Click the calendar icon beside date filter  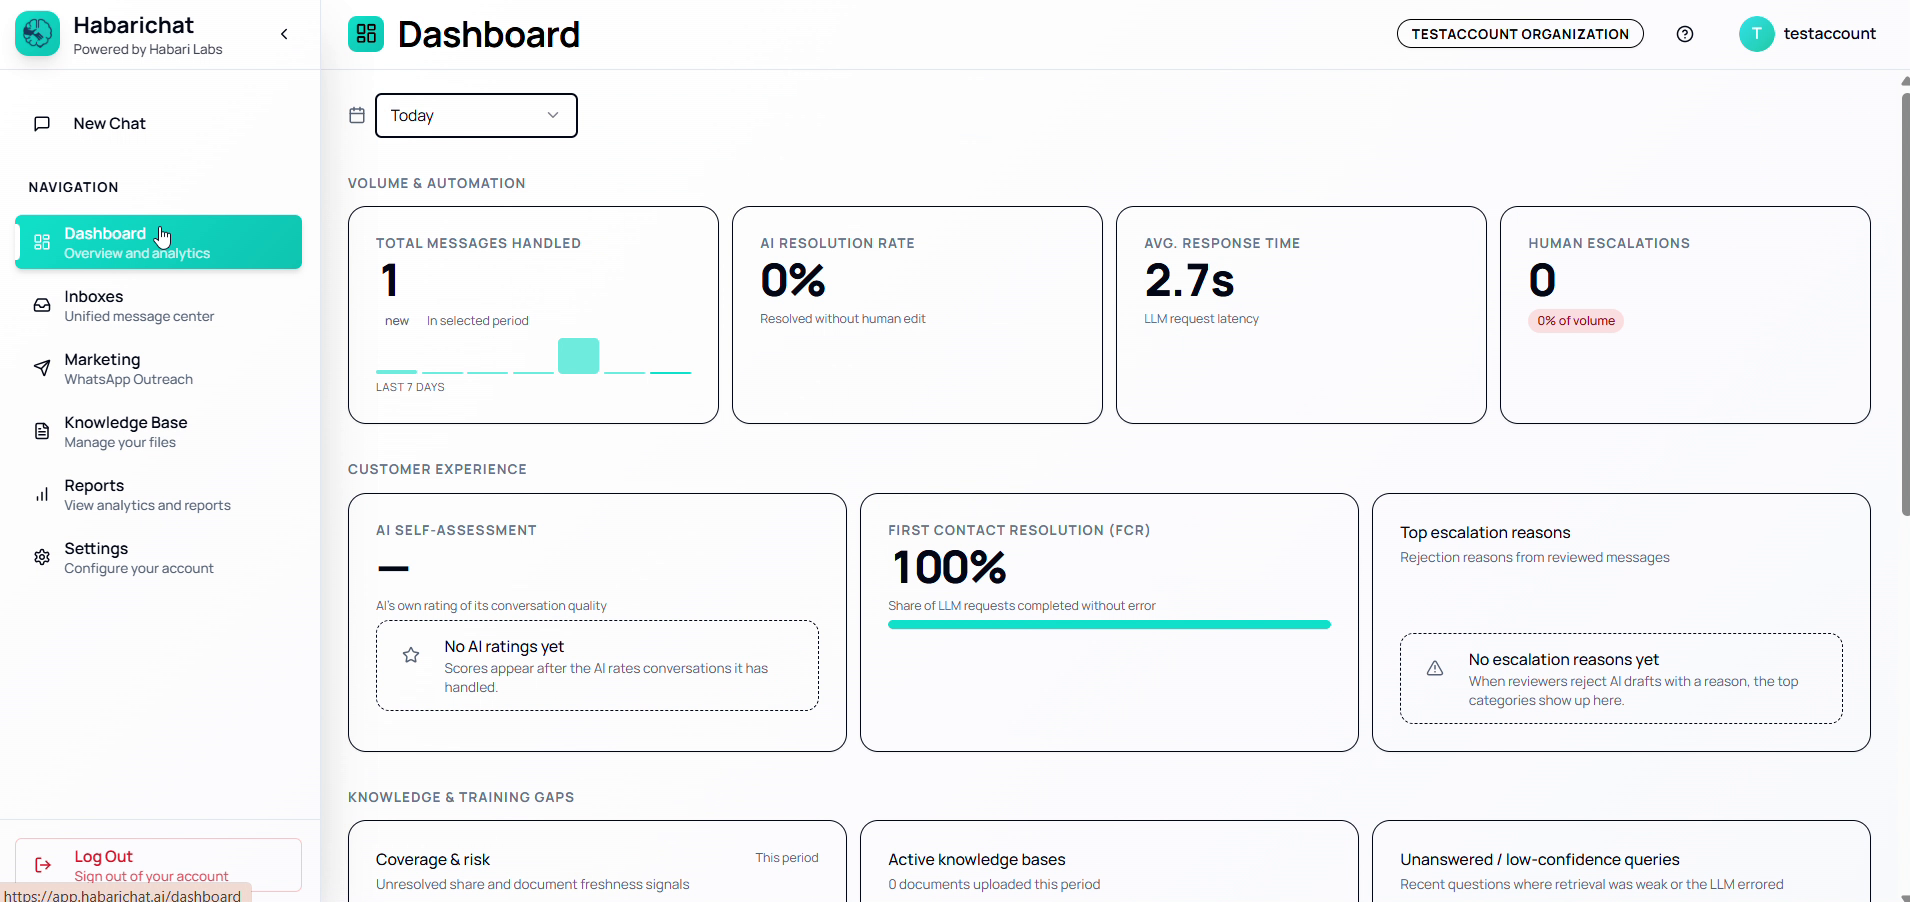tap(357, 115)
